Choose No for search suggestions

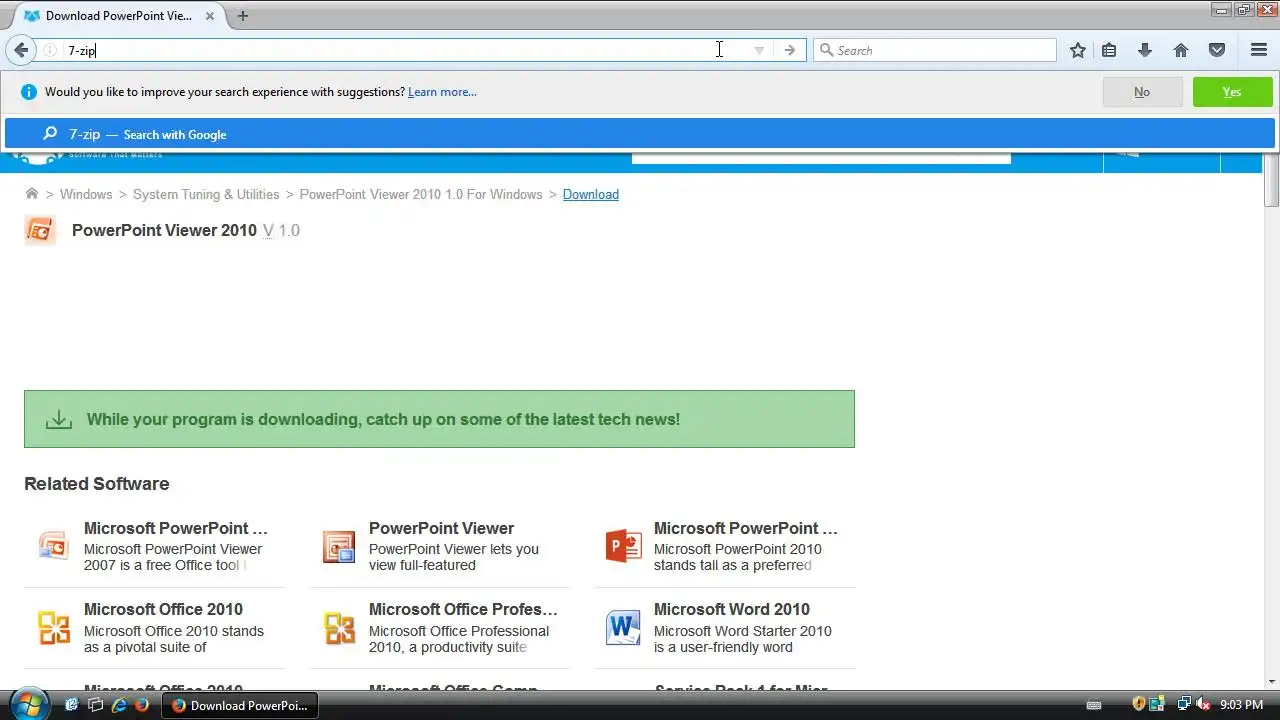coord(1142,92)
